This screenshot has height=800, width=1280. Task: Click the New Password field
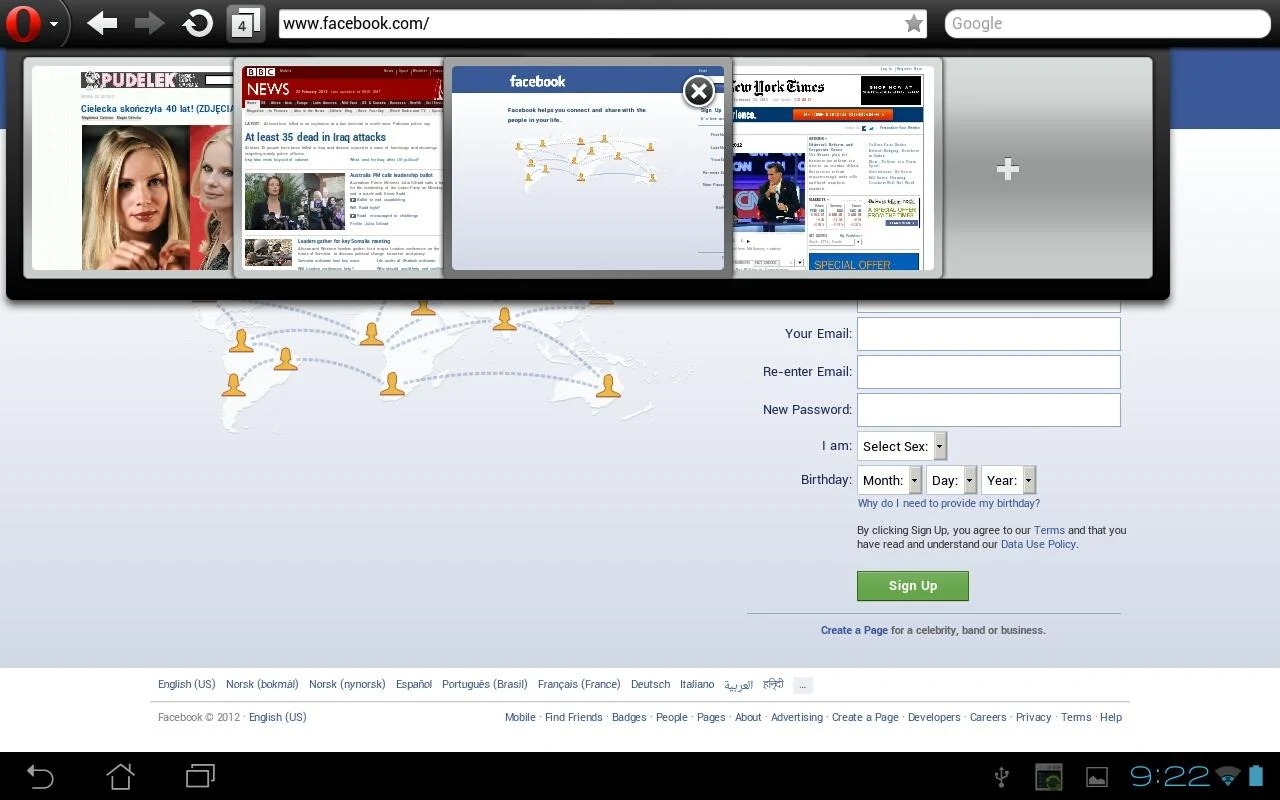(988, 410)
